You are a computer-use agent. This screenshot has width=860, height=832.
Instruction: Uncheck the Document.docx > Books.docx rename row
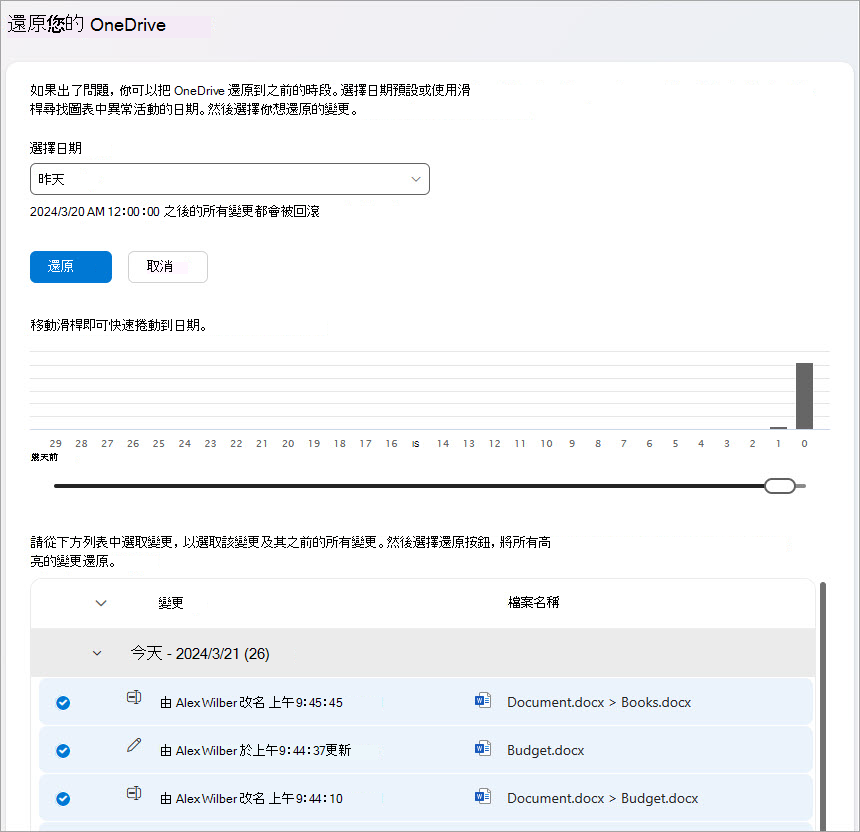tap(63, 703)
